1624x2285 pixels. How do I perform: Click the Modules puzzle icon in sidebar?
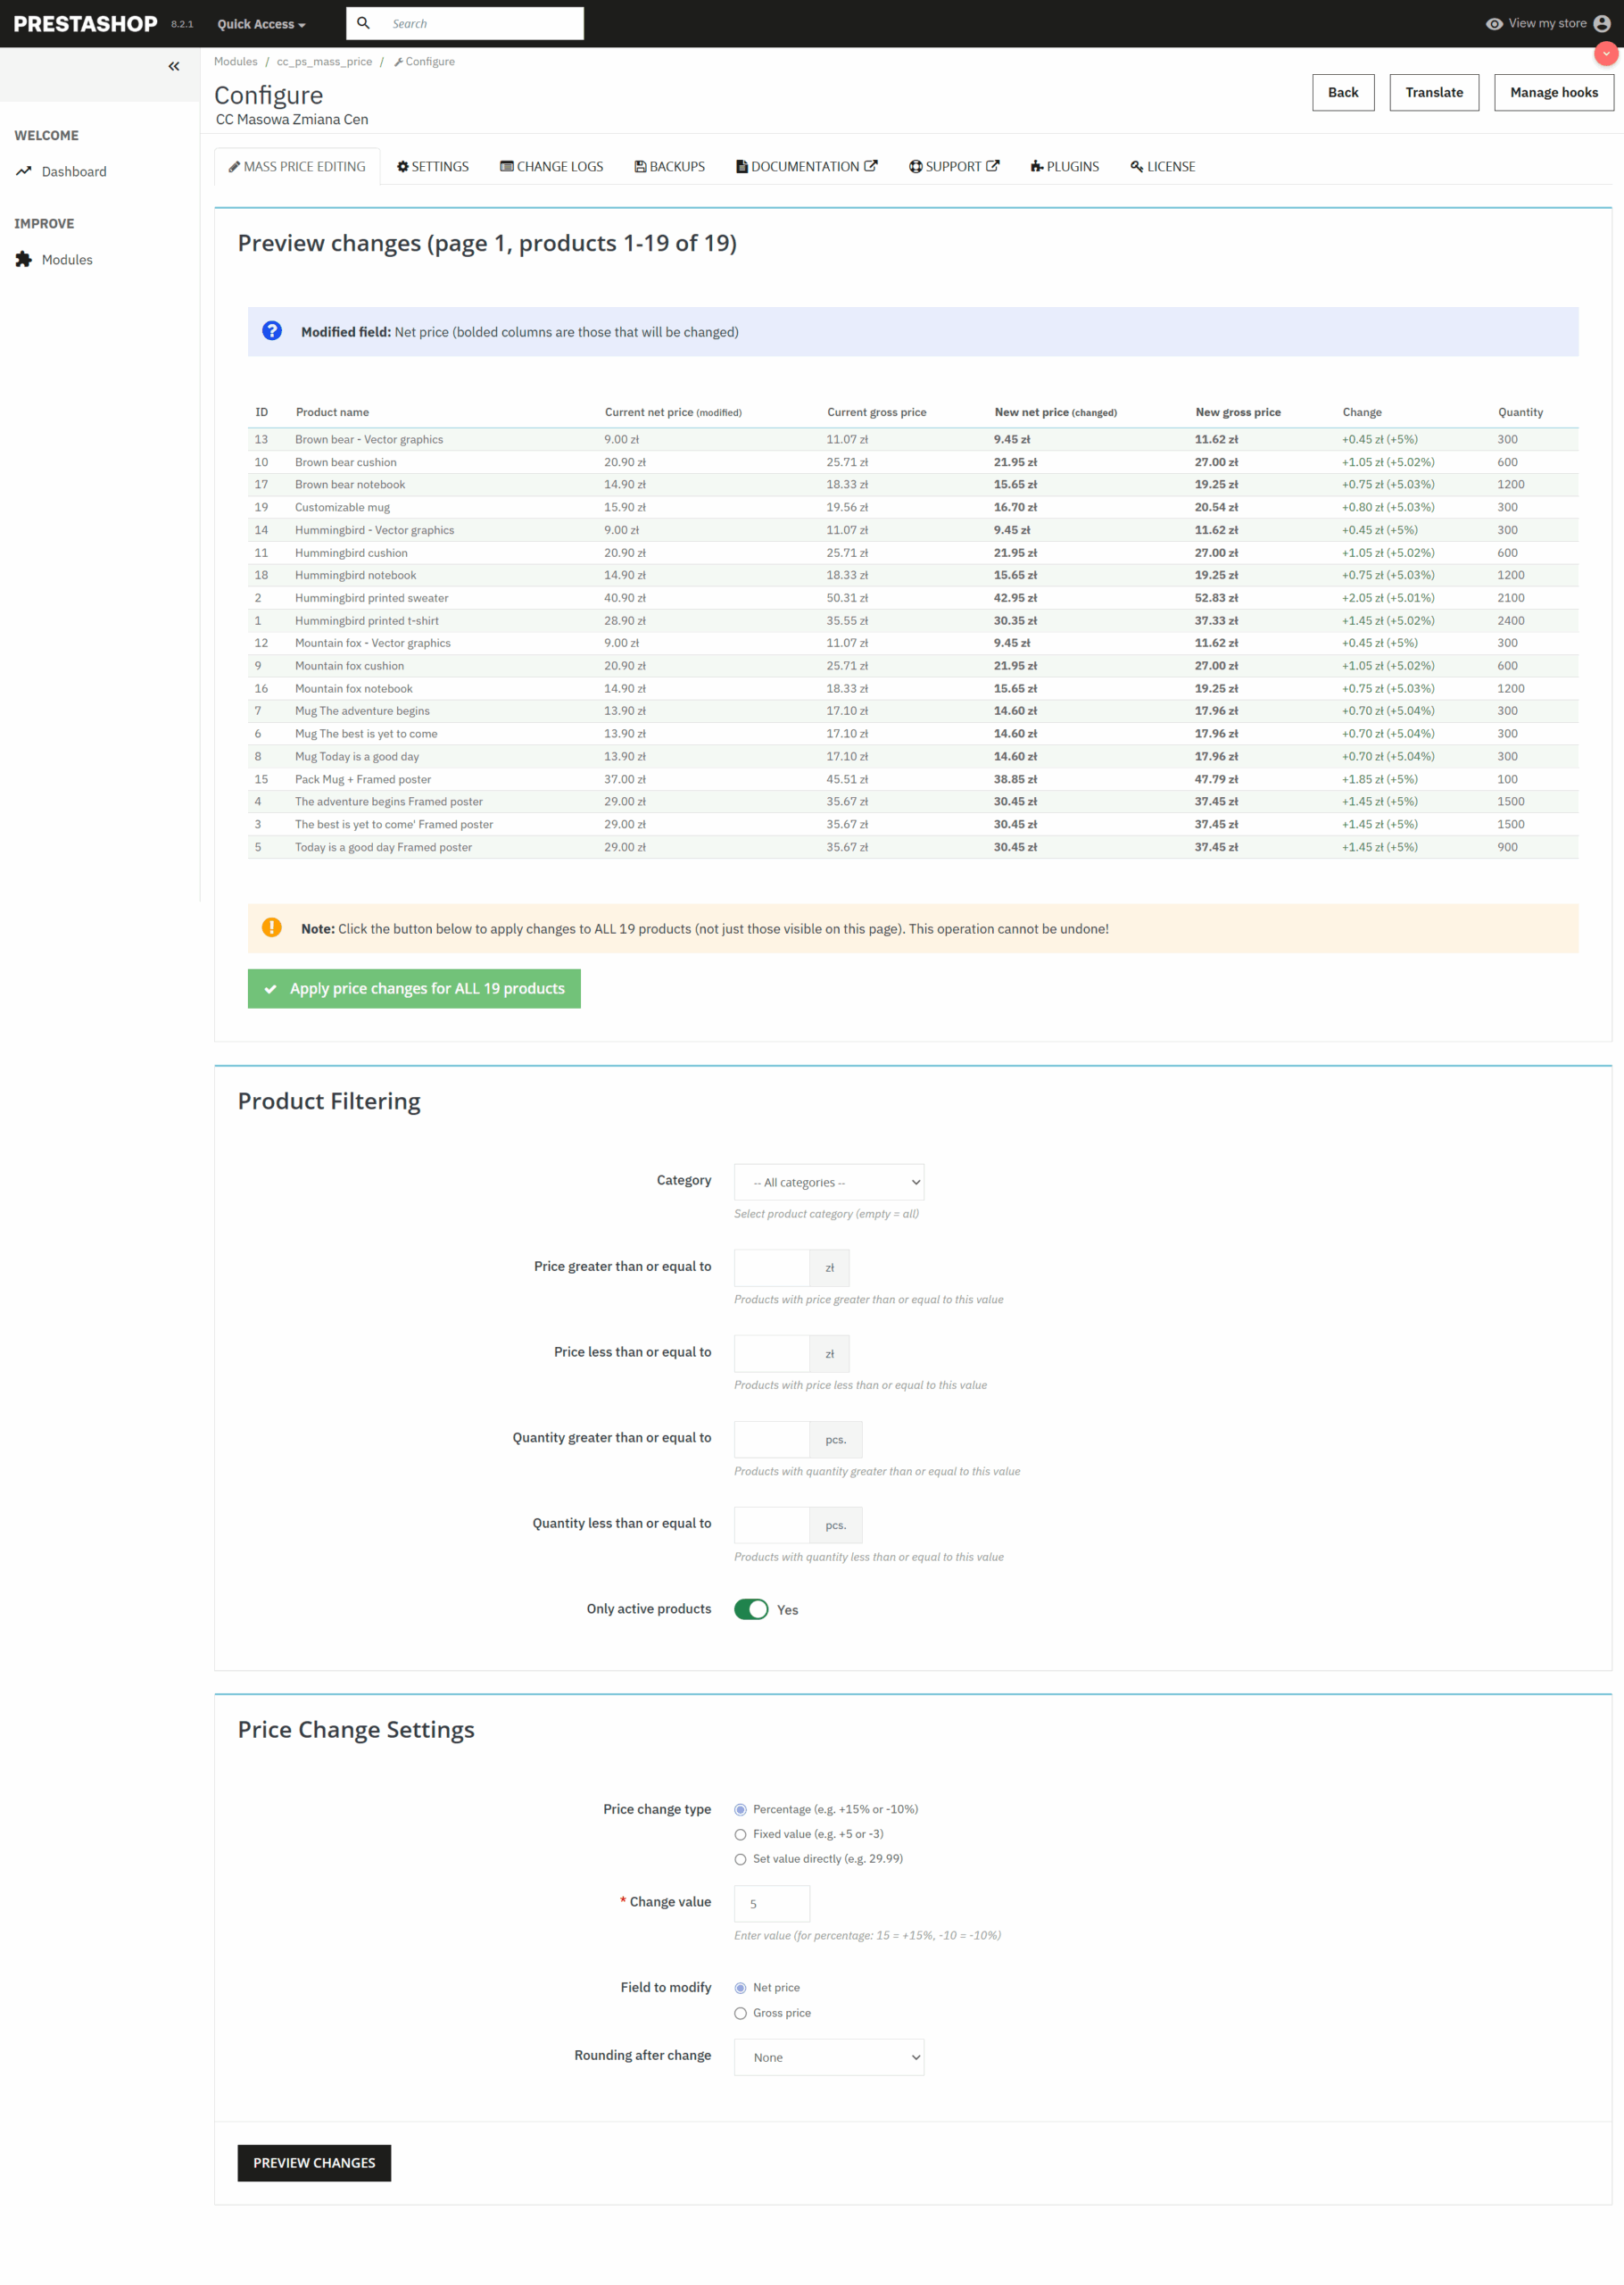[x=23, y=258]
